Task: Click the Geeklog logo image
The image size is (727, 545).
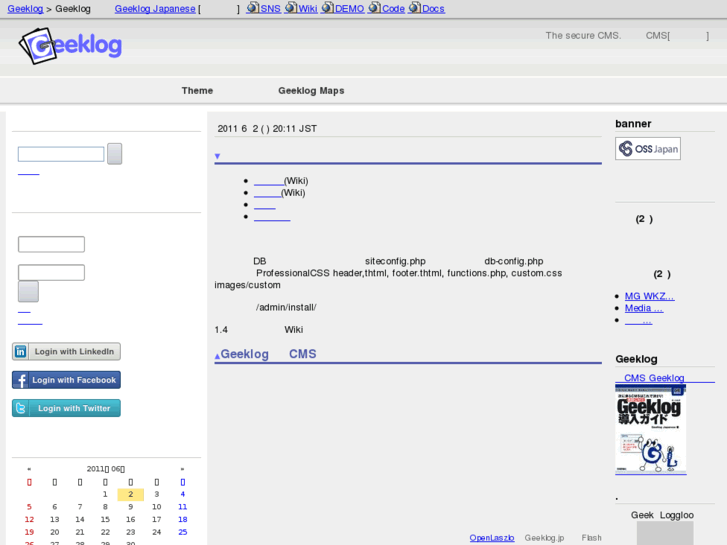Action: [x=70, y=45]
